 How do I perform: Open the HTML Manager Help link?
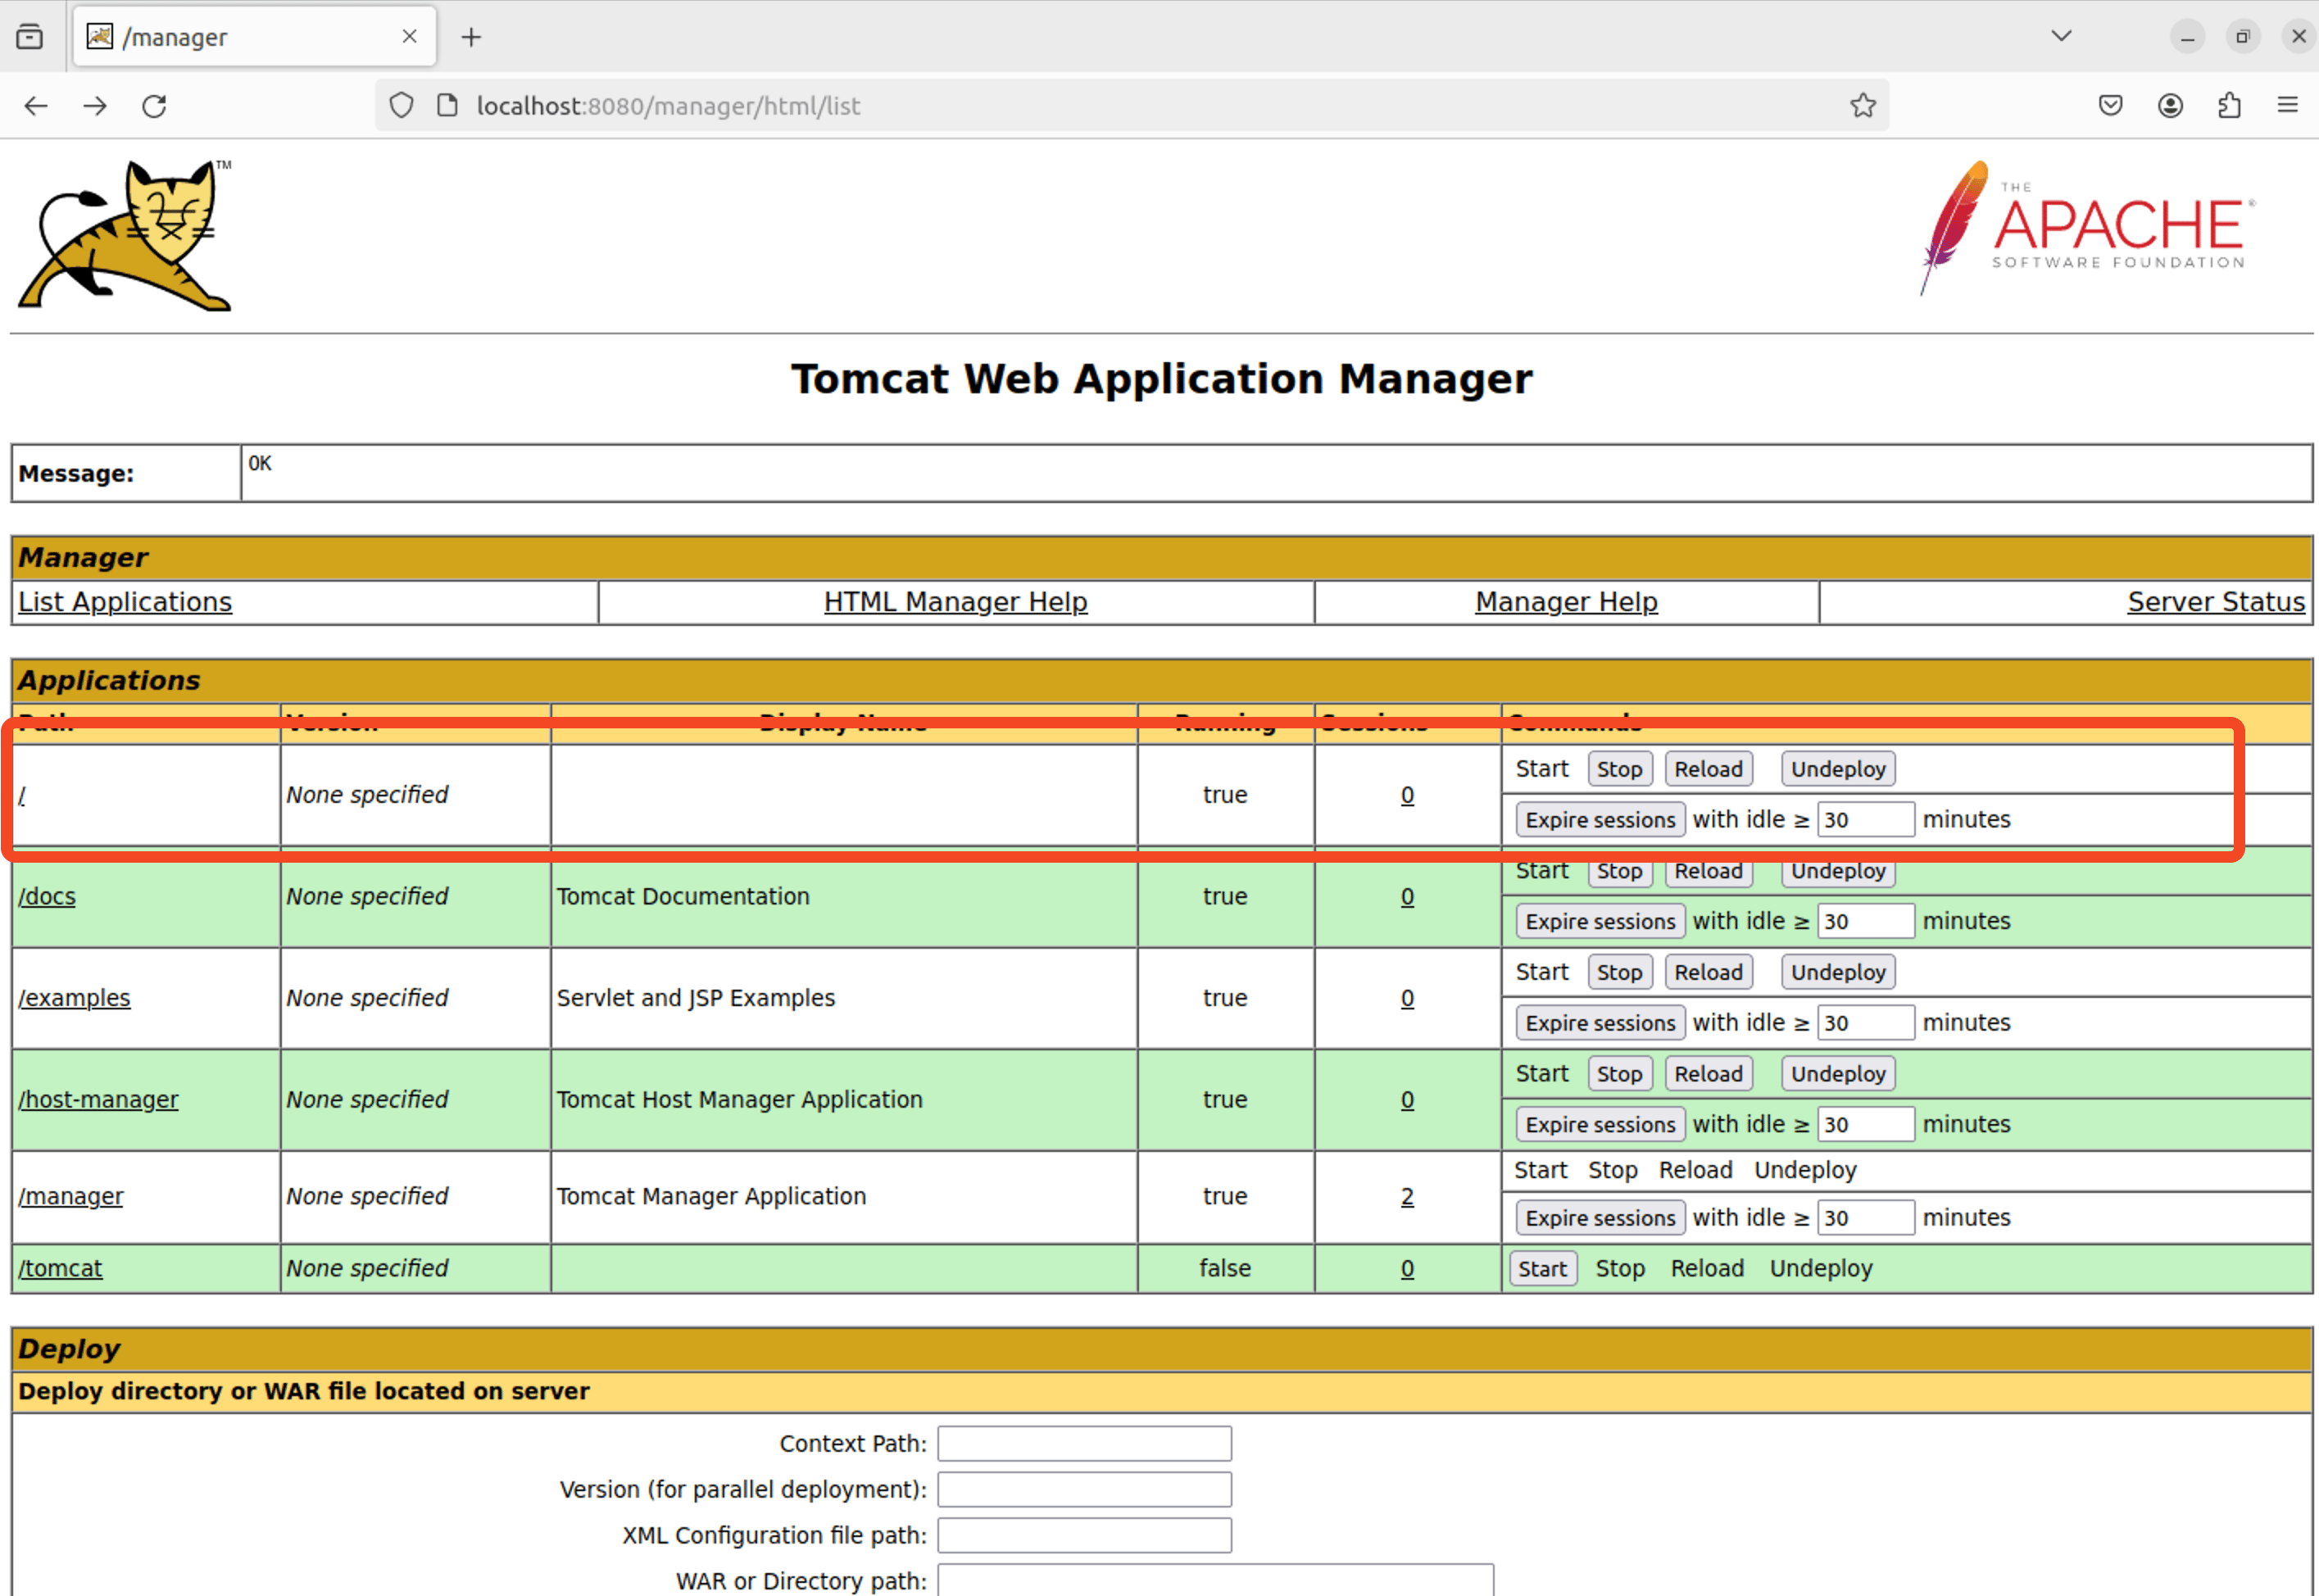click(x=955, y=602)
